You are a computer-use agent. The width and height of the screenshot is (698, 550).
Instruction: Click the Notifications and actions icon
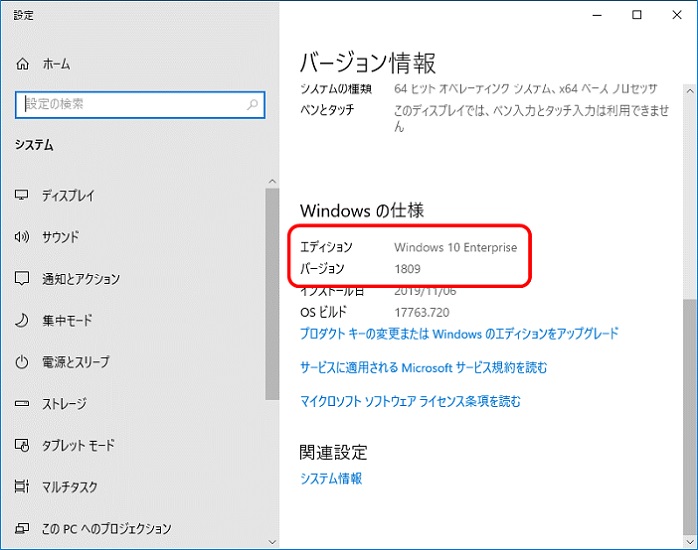[22, 278]
